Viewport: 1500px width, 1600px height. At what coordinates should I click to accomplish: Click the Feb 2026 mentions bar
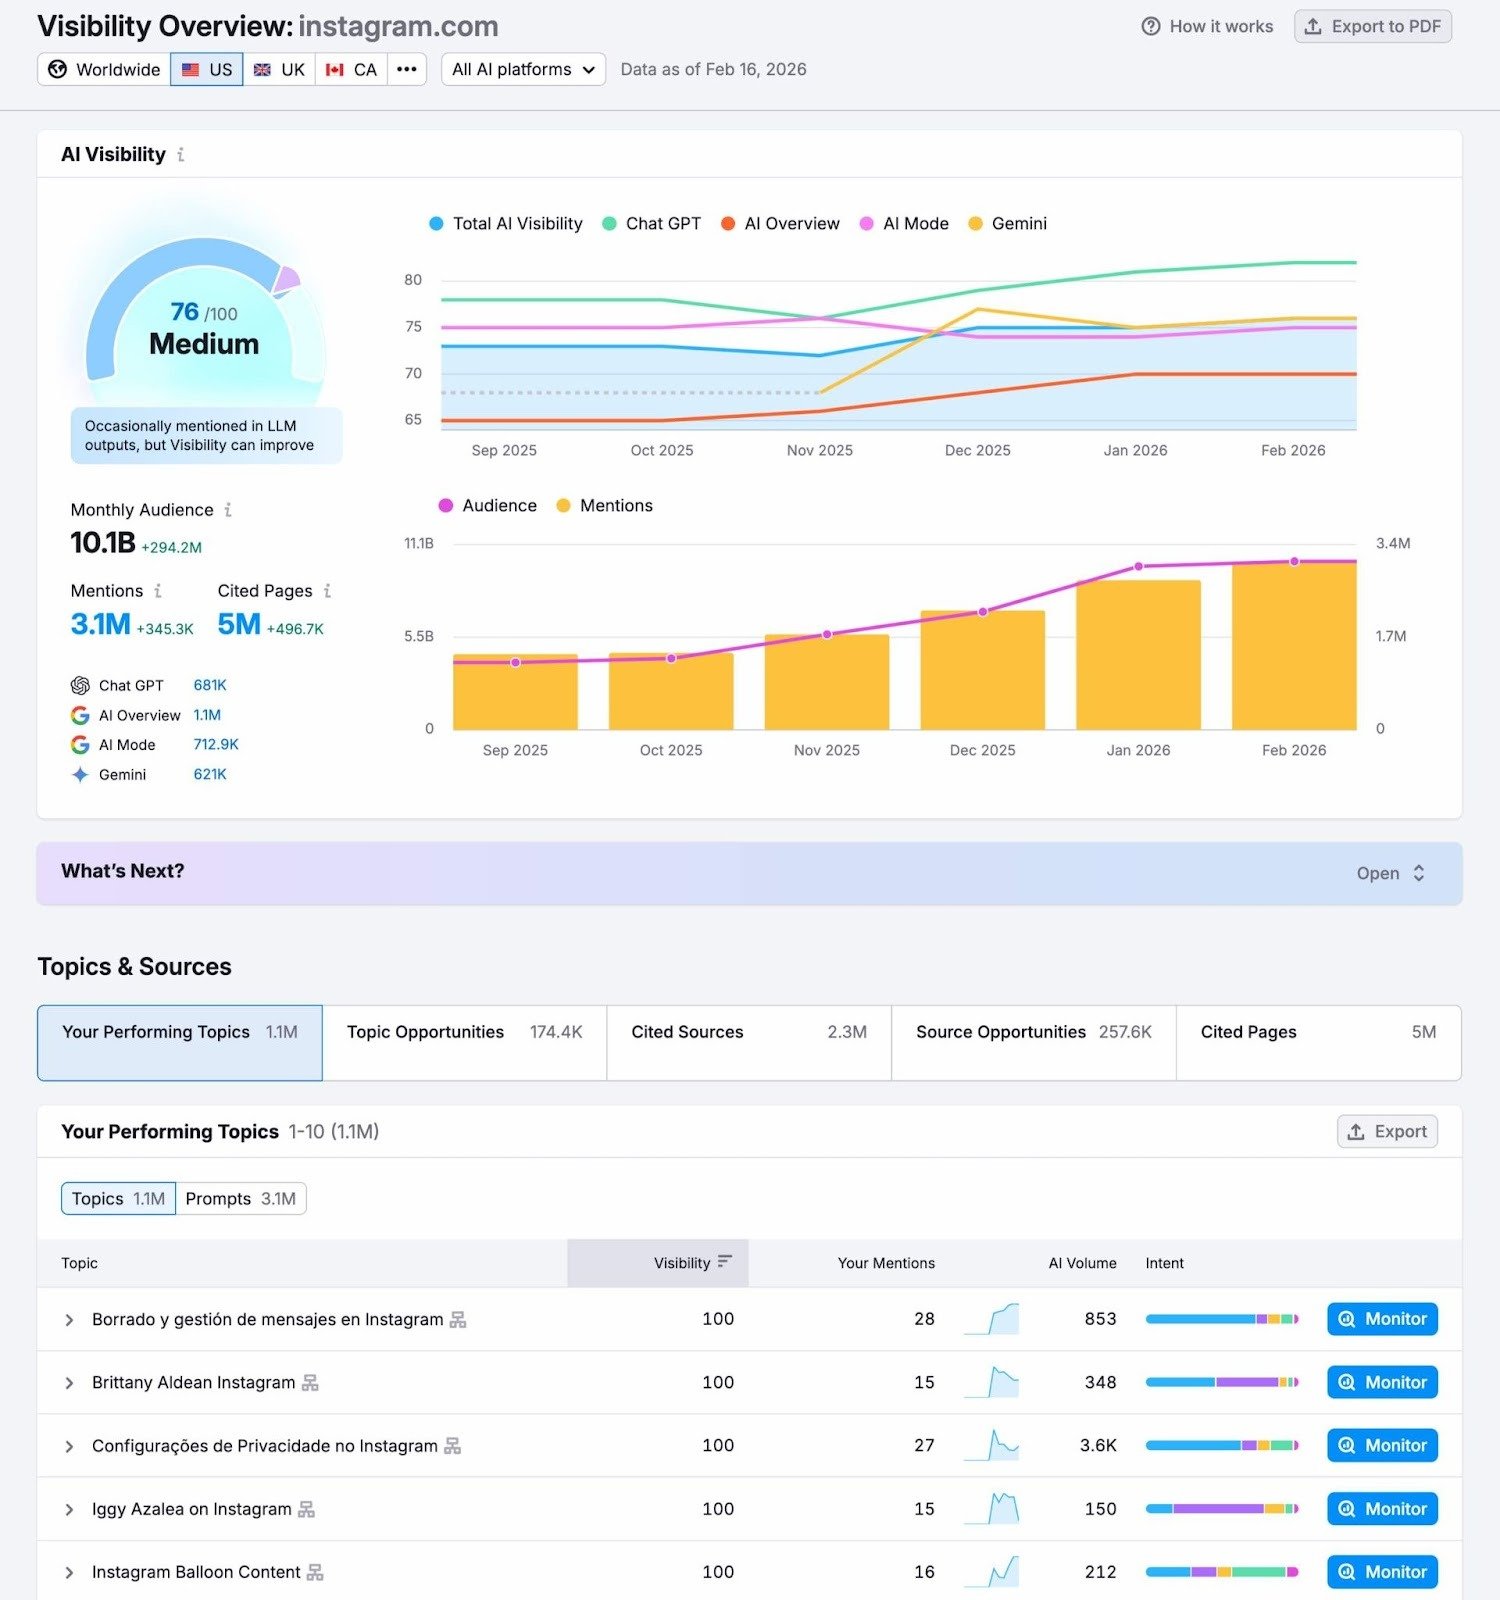[1294, 645]
